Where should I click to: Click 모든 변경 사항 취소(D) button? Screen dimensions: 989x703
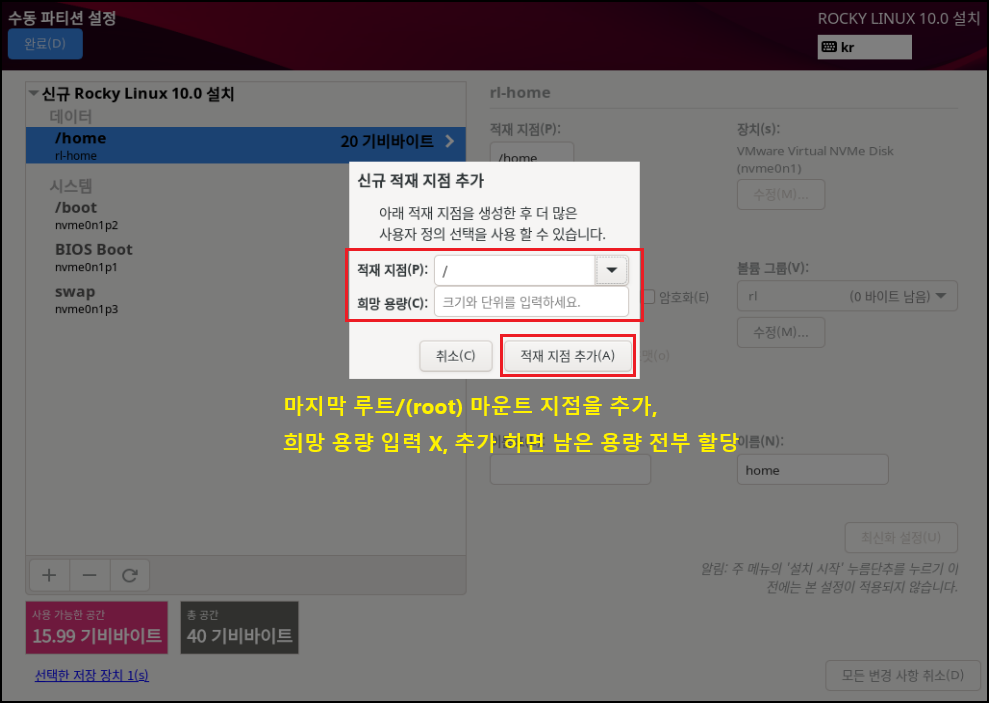point(902,675)
